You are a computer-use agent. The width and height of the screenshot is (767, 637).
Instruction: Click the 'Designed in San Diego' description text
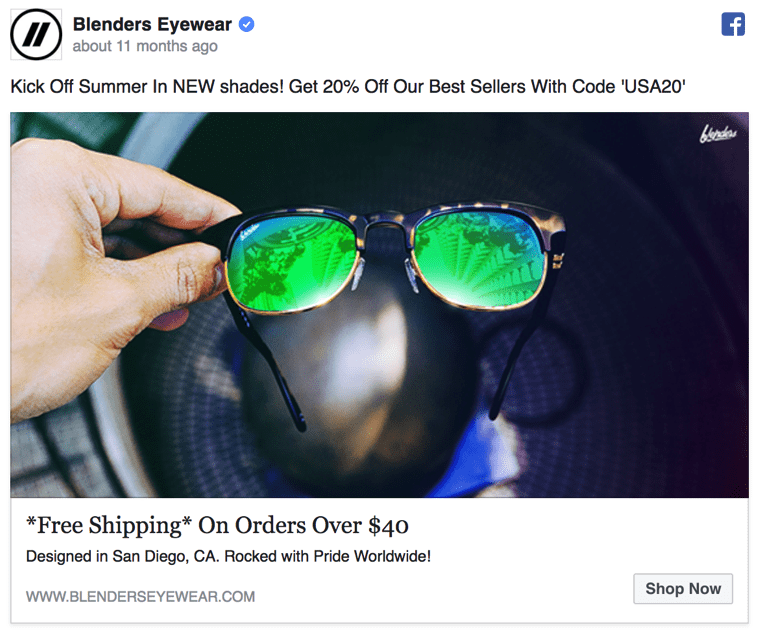tap(228, 556)
